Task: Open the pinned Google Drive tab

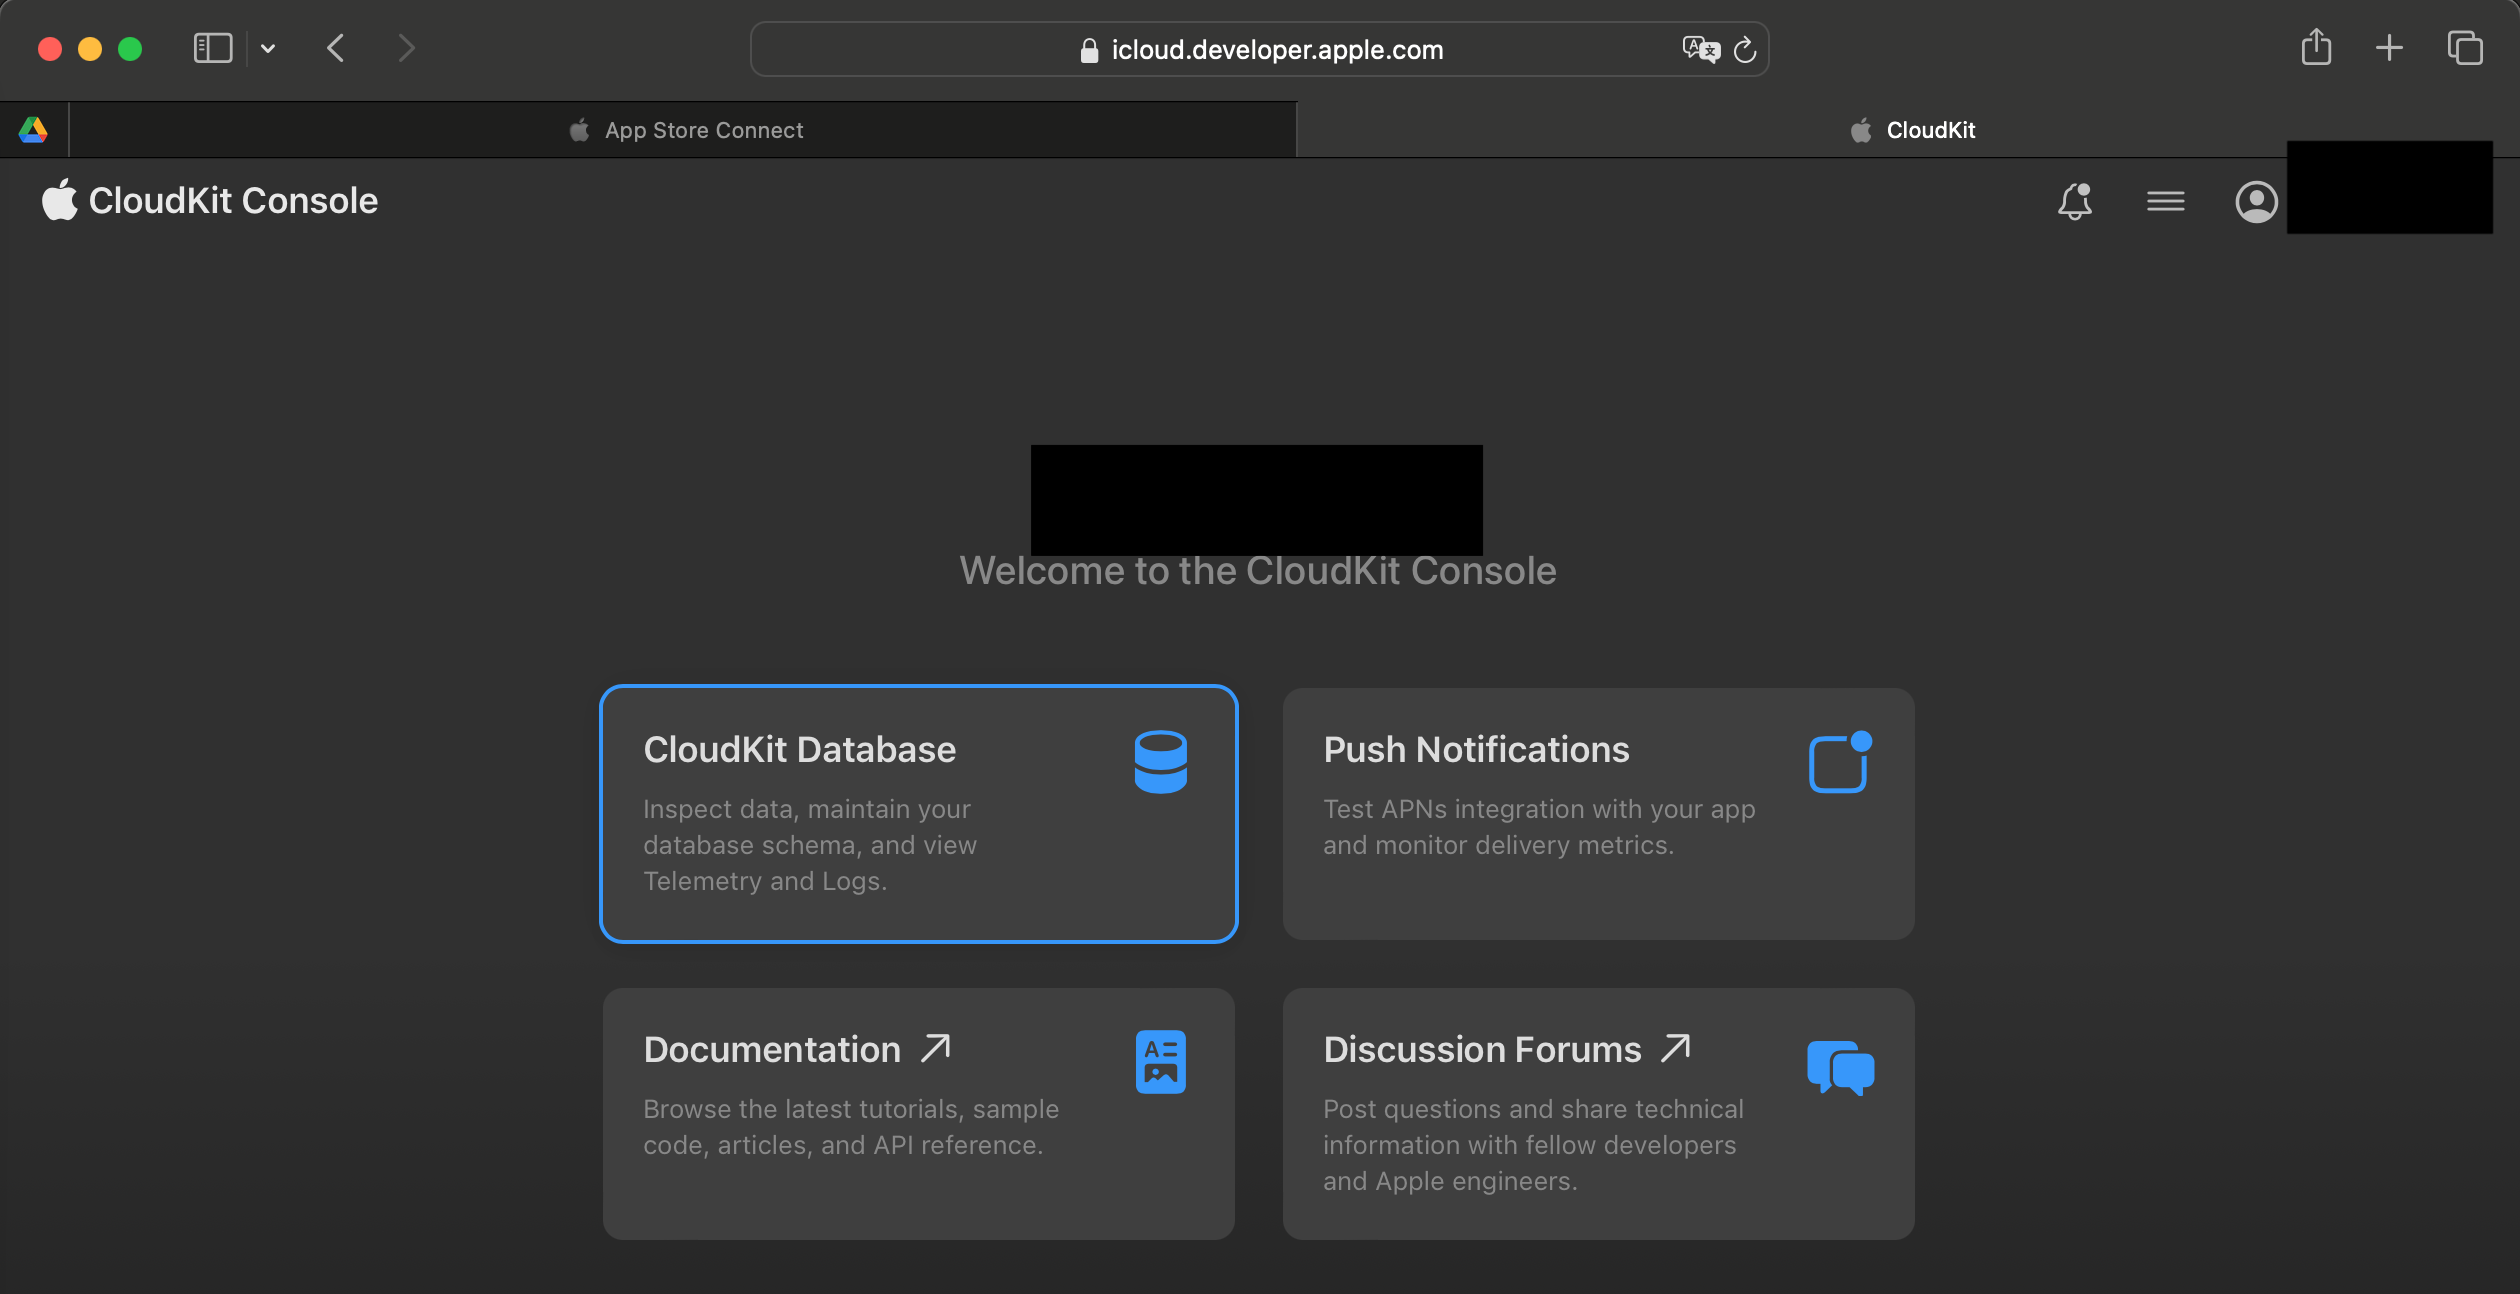Action: point(33,130)
